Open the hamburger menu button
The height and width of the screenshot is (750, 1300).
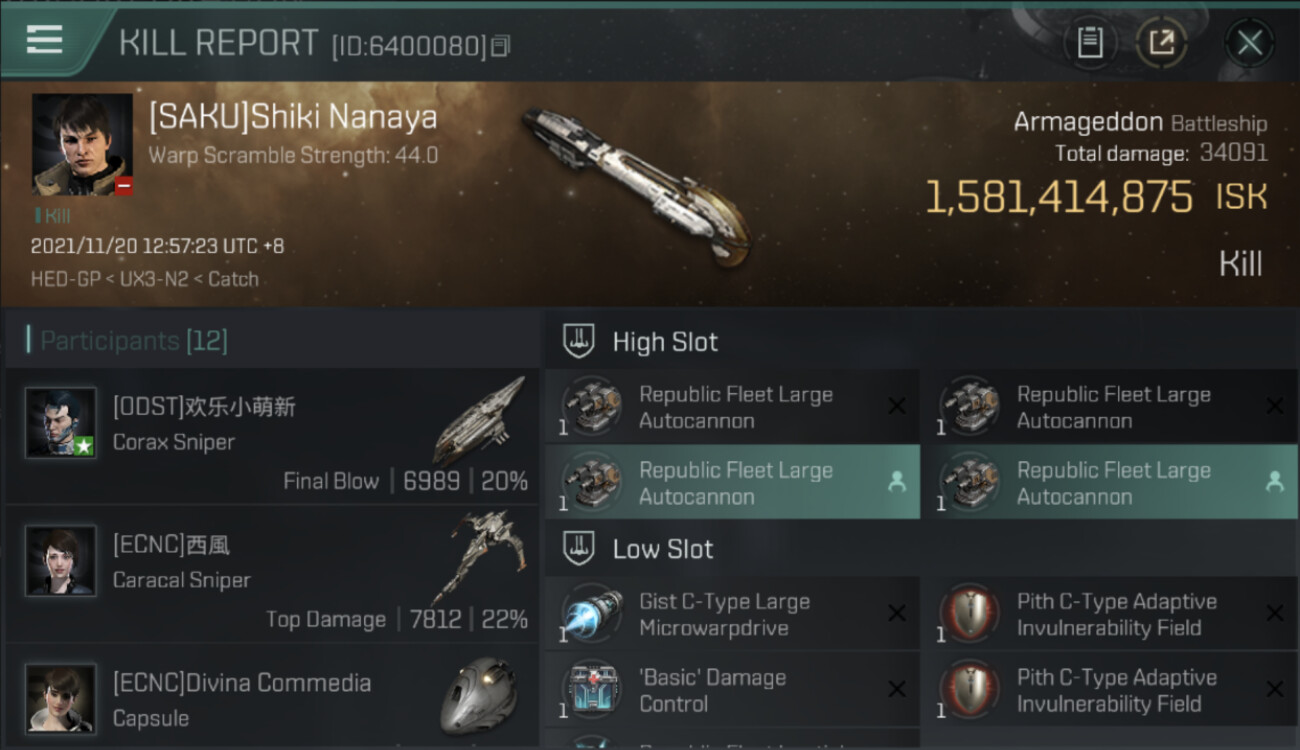point(44,40)
